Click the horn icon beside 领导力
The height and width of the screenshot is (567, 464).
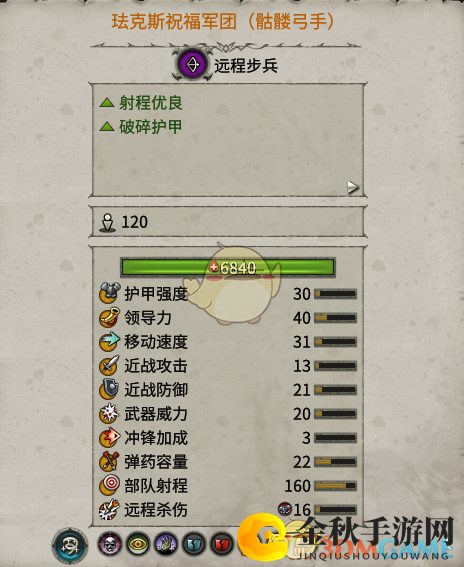pos(109,317)
